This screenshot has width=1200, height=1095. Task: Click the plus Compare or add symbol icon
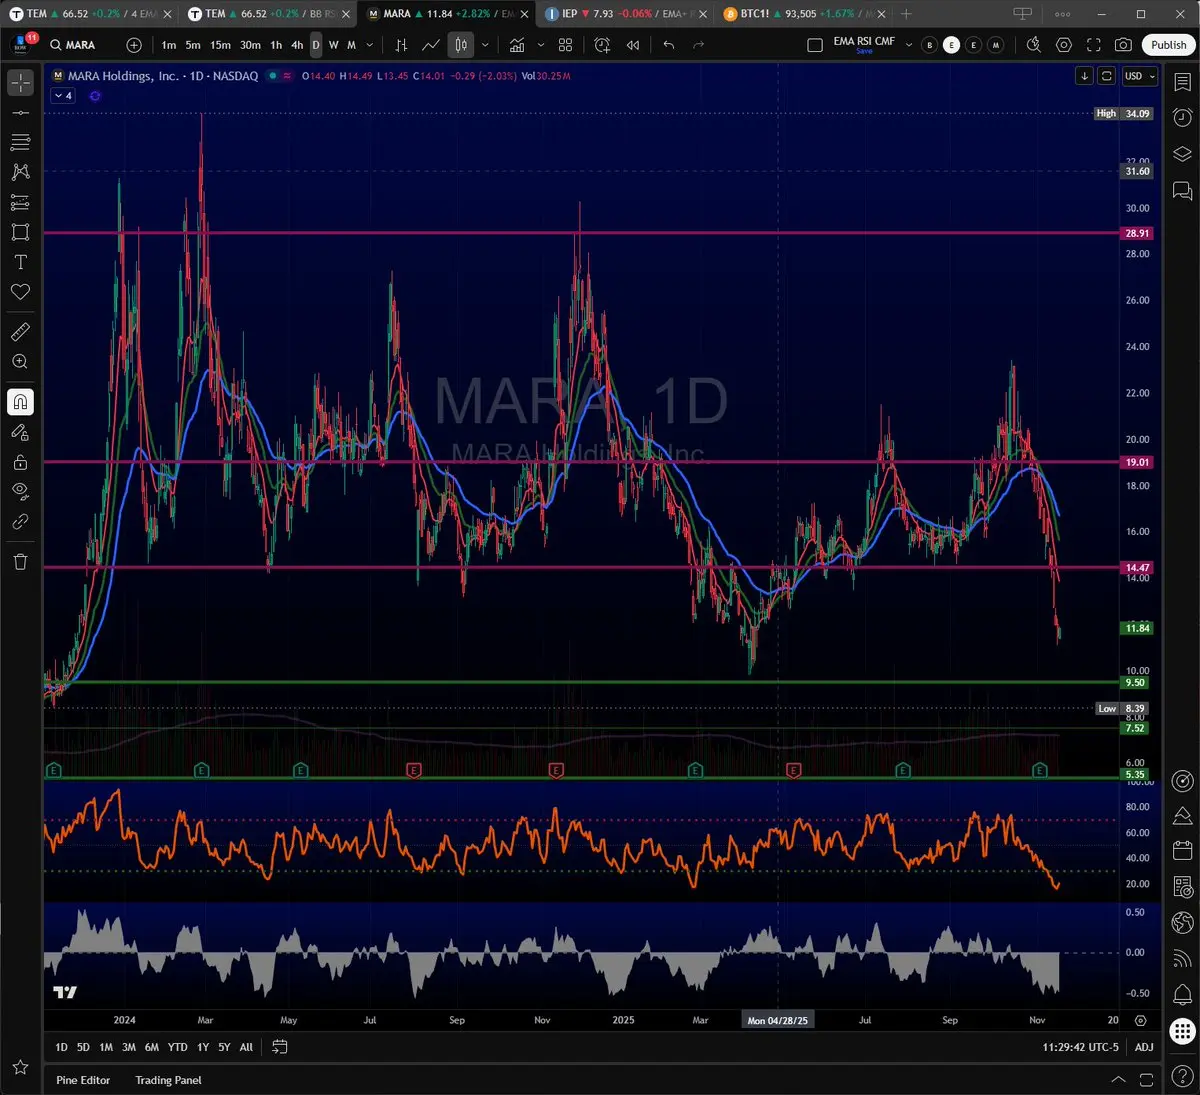134,45
